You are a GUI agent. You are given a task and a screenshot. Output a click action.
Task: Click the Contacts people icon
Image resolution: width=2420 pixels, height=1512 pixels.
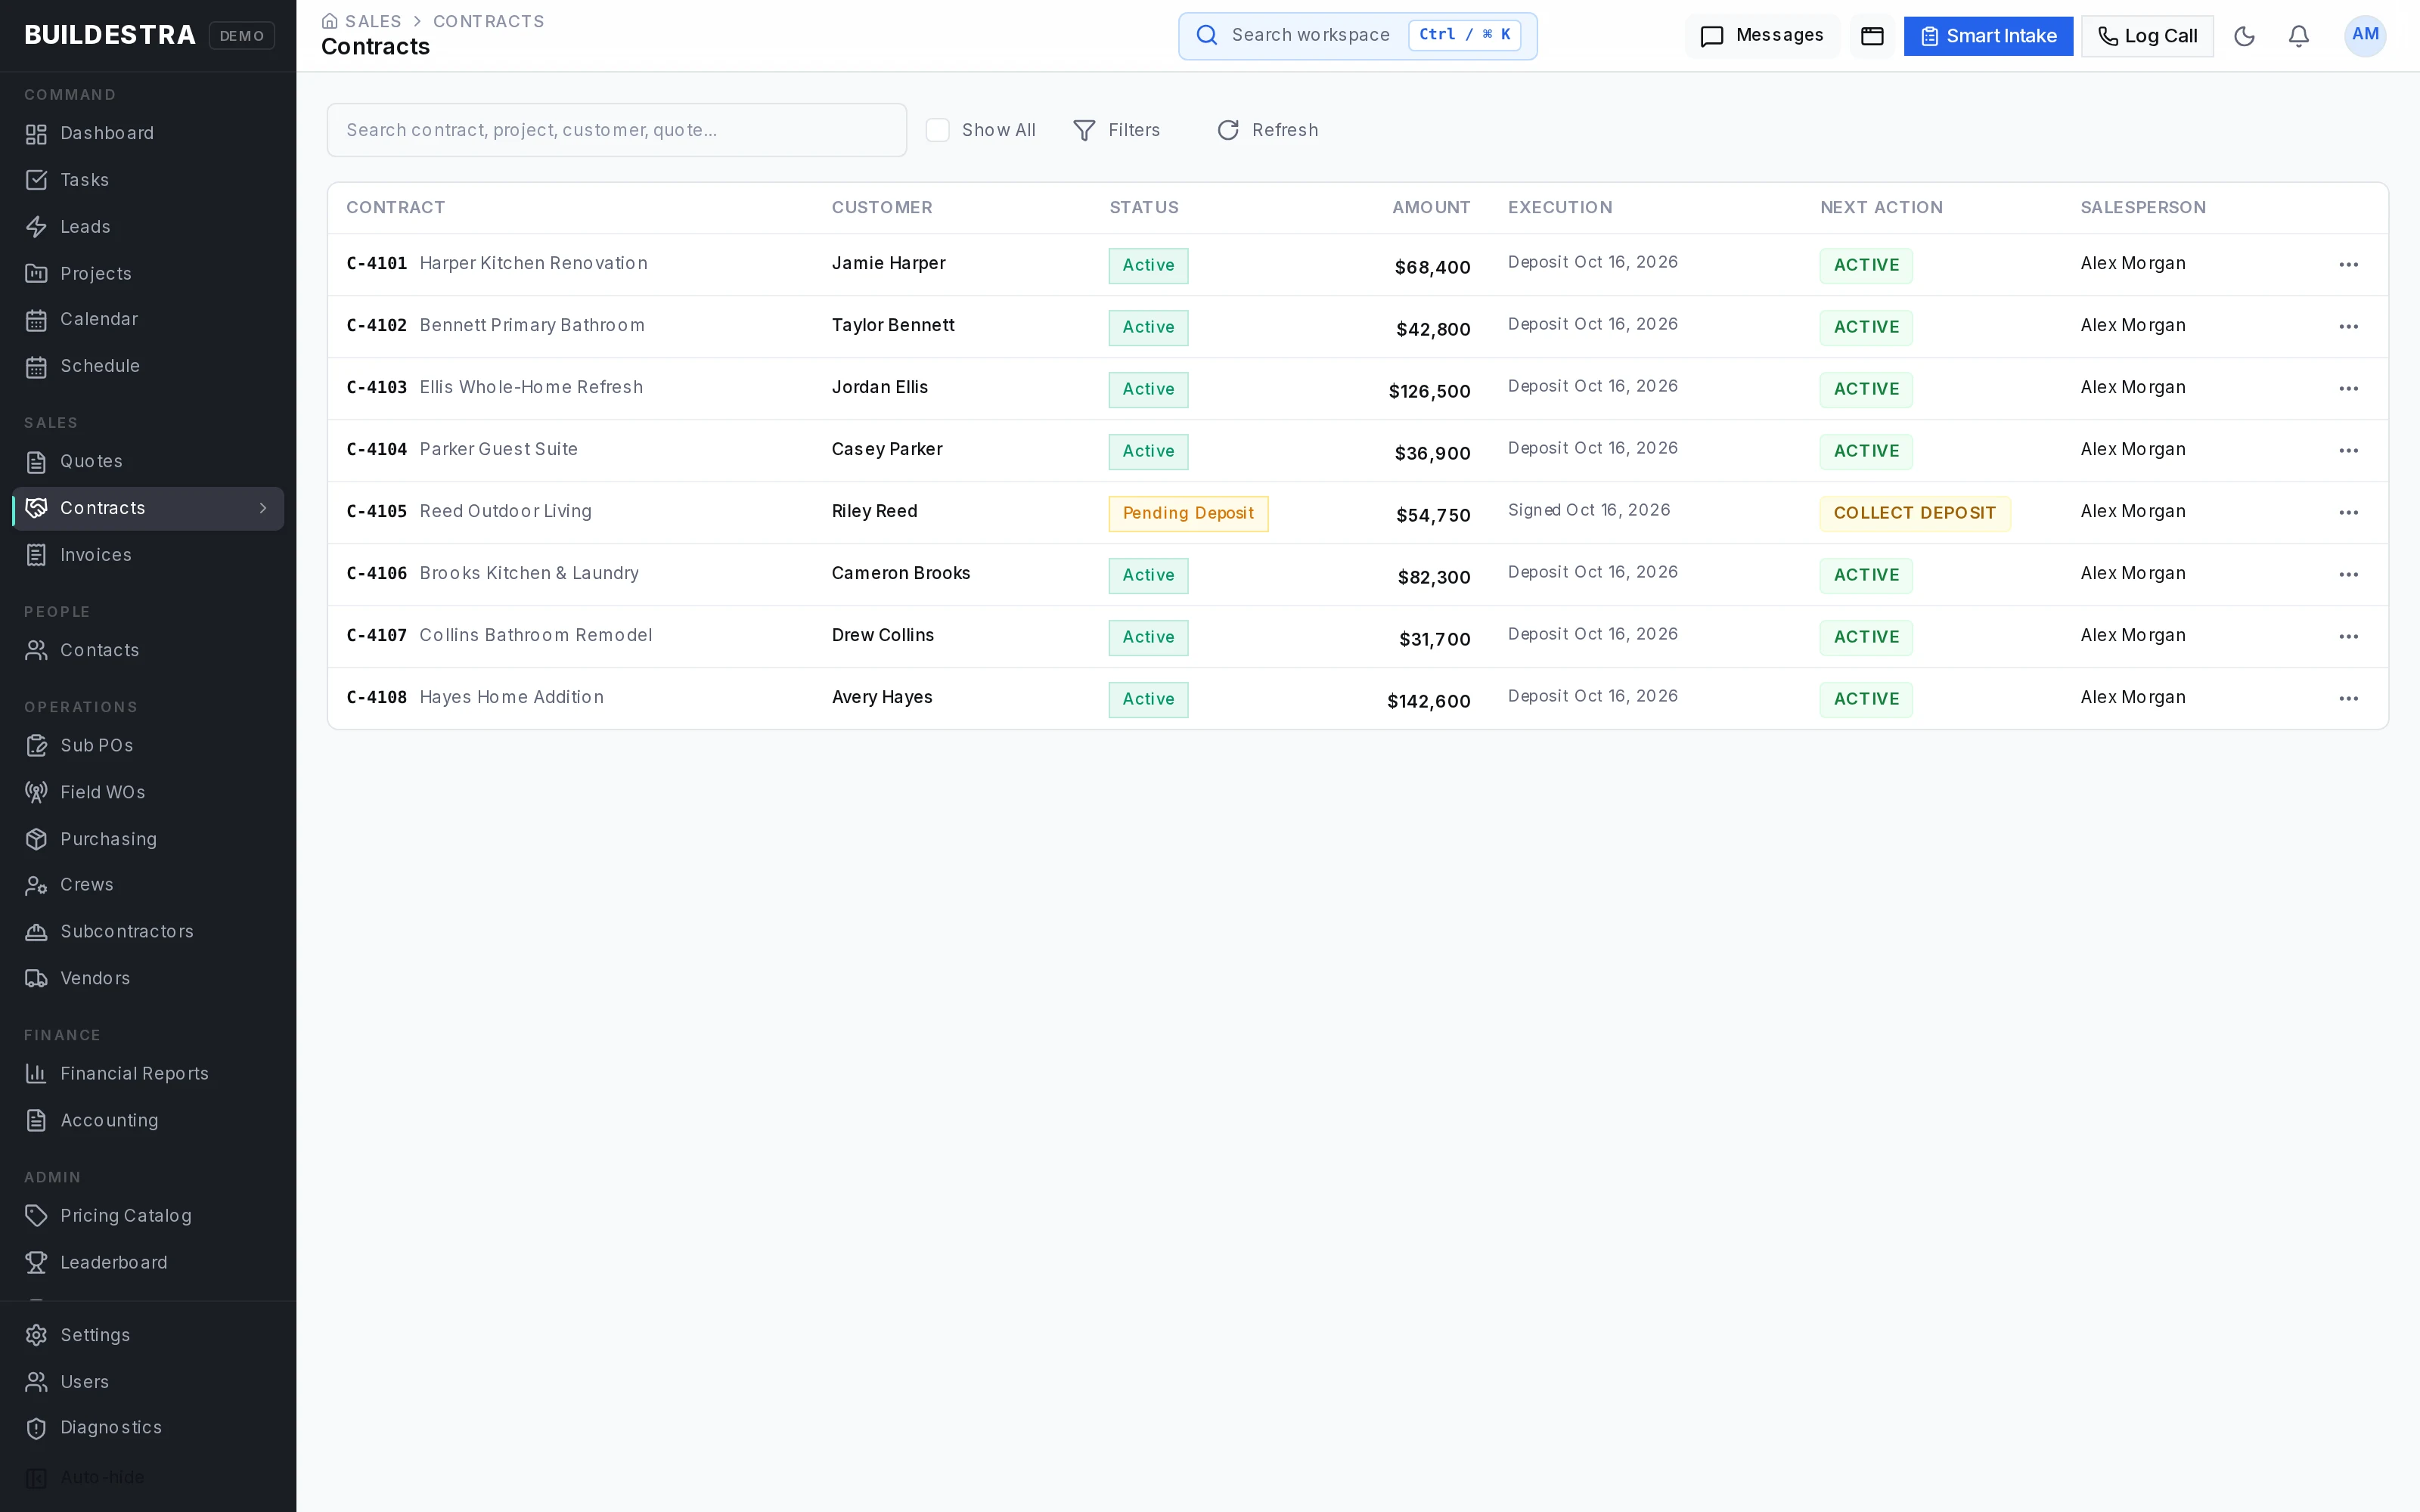[36, 650]
